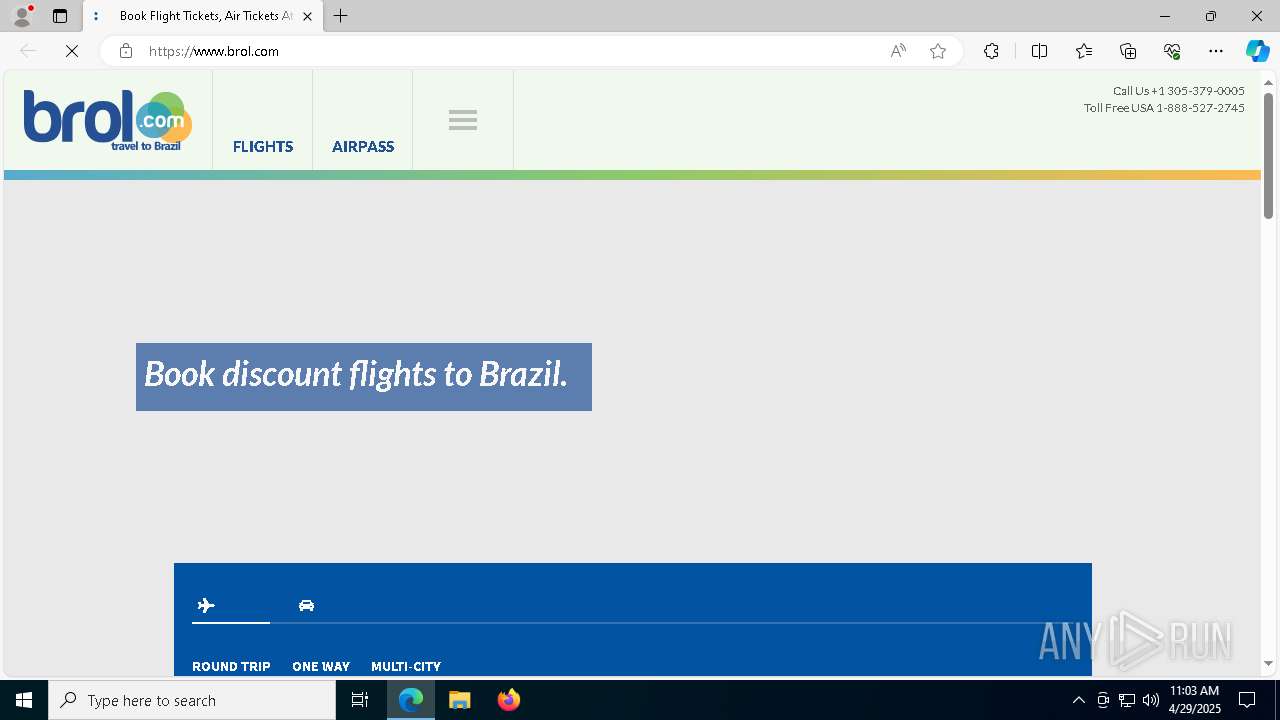1280x720 pixels.
Task: Show hidden tray icons chevron
Action: tap(1078, 700)
